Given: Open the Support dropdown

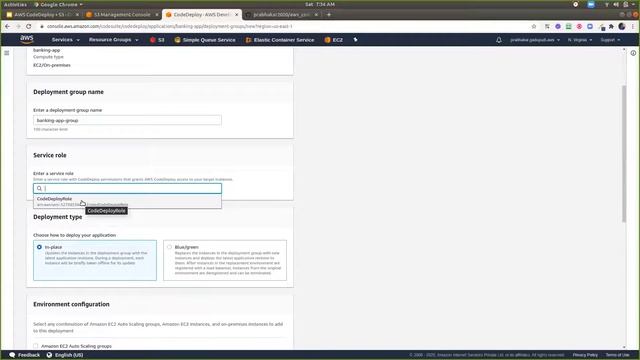Looking at the screenshot, I should tap(610, 40).
